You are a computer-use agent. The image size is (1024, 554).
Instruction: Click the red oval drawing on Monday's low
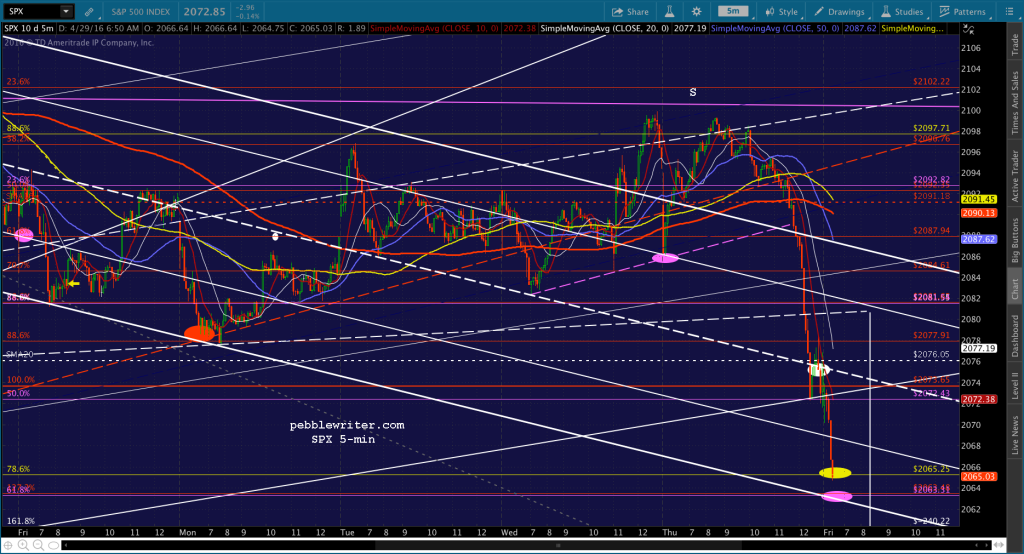(x=199, y=334)
